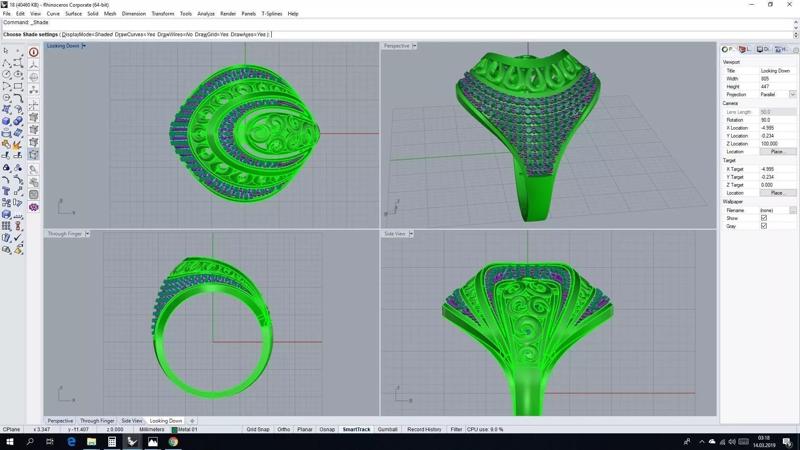Open the Surface menu
The height and width of the screenshot is (450, 800).
73,14
